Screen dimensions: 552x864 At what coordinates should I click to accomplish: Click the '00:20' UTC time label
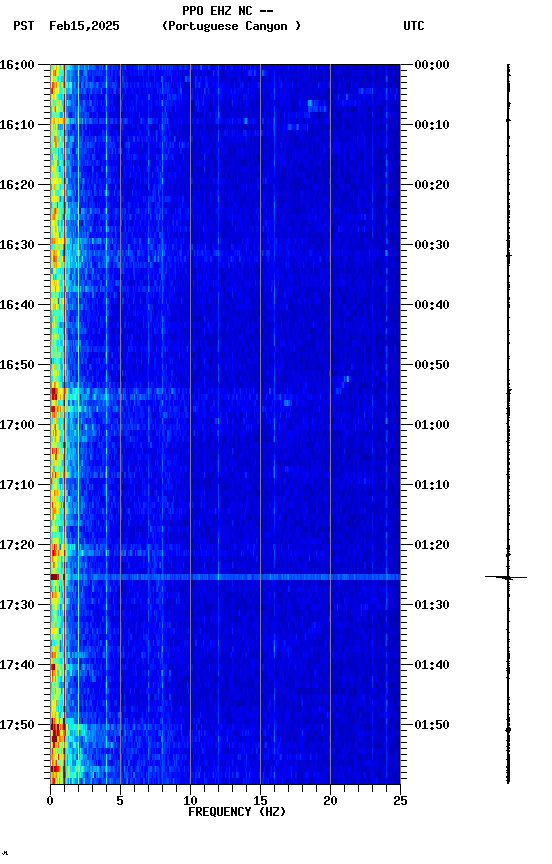432,185
